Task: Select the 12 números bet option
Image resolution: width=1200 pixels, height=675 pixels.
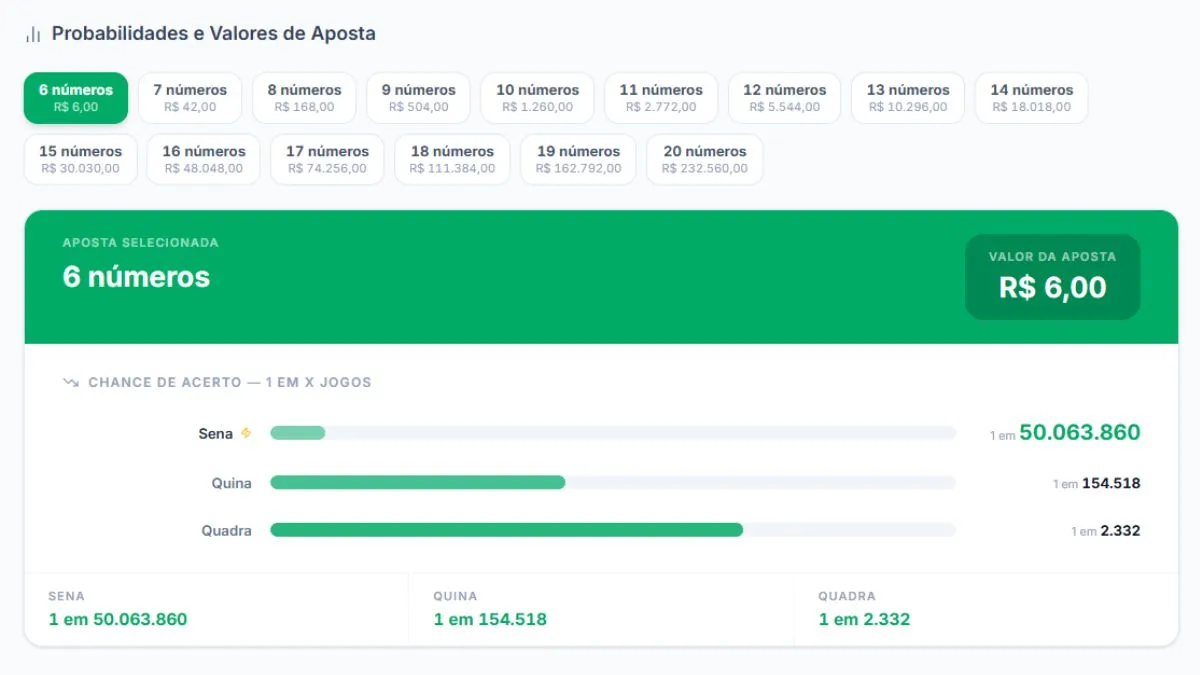Action: 785,98
